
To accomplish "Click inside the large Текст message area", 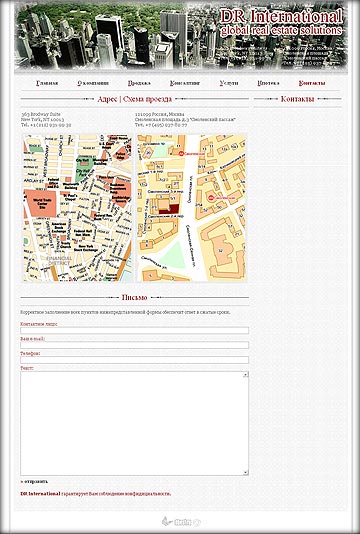I will [132, 423].
